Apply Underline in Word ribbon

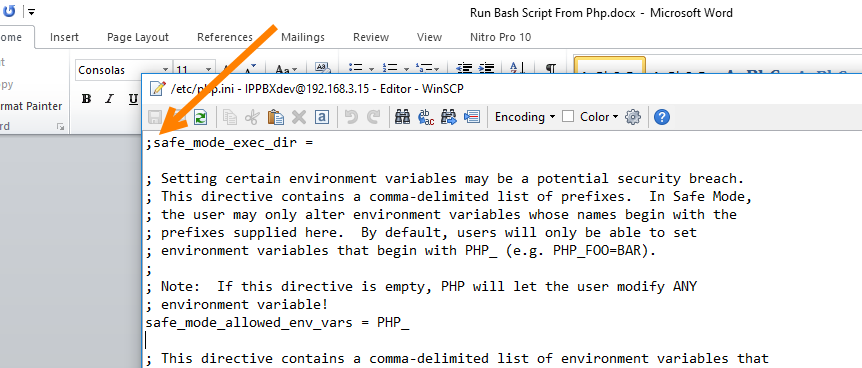pos(133,99)
